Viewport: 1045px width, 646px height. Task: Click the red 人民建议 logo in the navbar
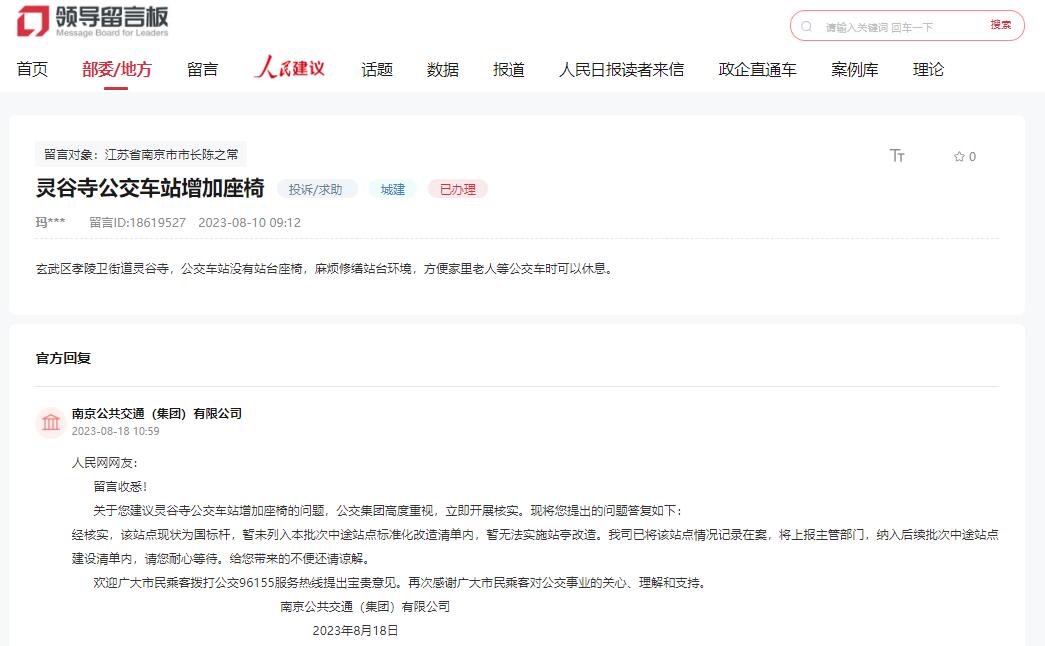coord(288,68)
